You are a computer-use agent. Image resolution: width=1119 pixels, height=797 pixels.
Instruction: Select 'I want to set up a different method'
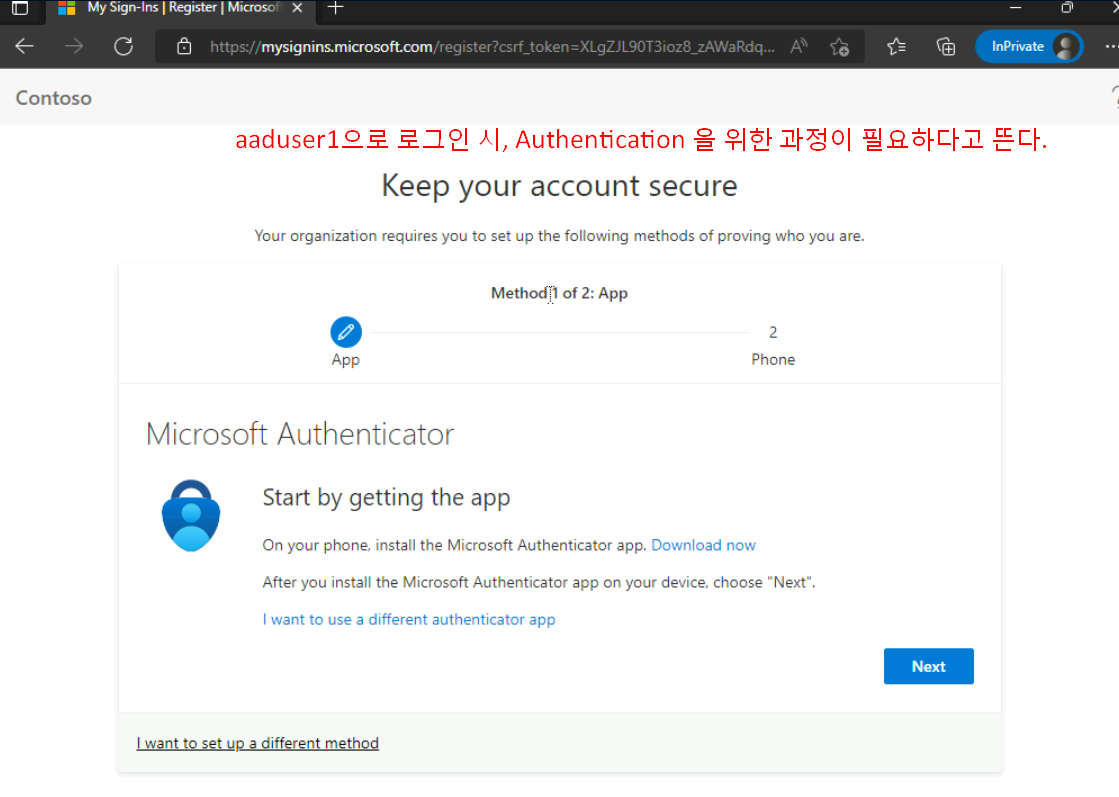pos(258,743)
